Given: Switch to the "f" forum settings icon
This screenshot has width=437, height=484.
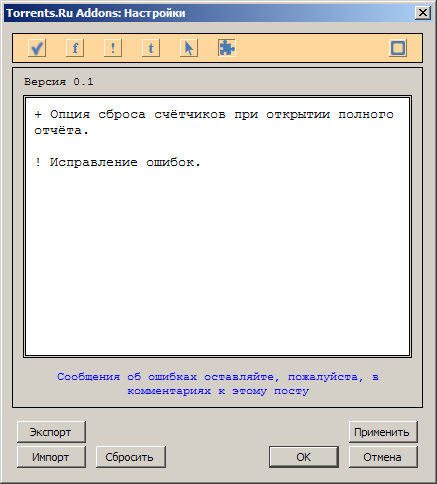Looking at the screenshot, I should coord(75,48).
